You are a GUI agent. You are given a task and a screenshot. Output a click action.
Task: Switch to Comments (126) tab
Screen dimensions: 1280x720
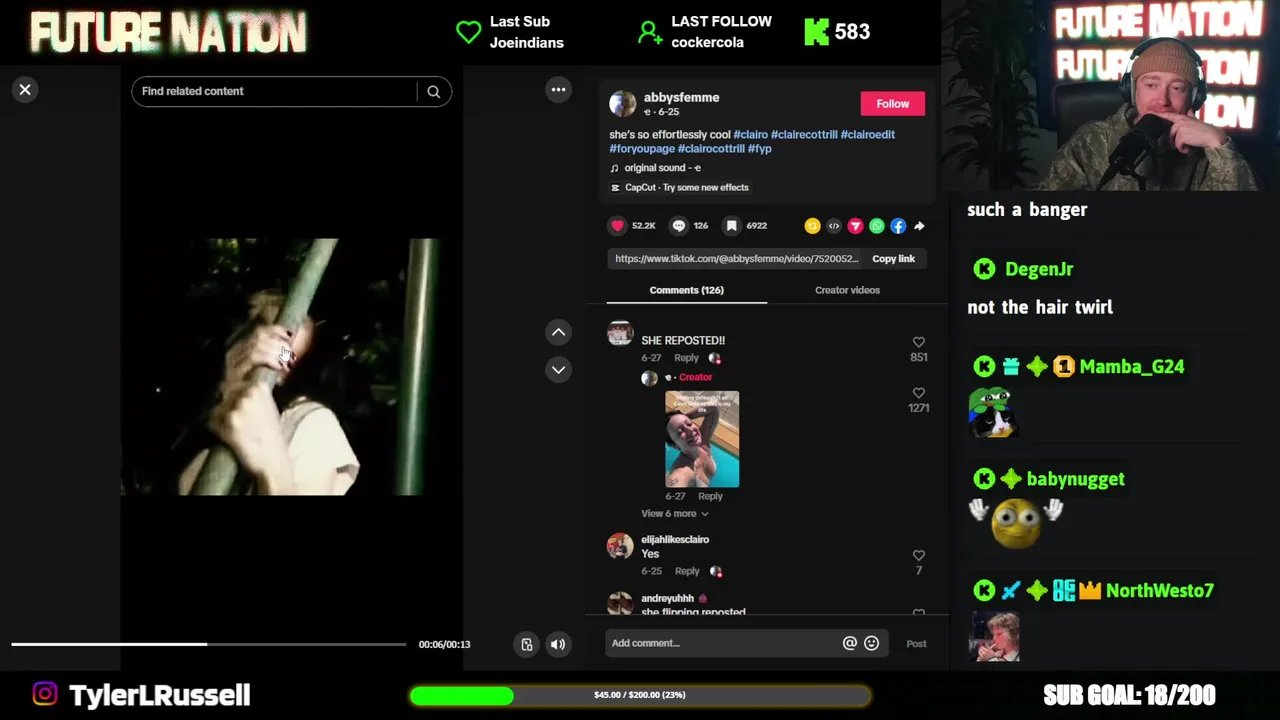pyautogui.click(x=686, y=290)
